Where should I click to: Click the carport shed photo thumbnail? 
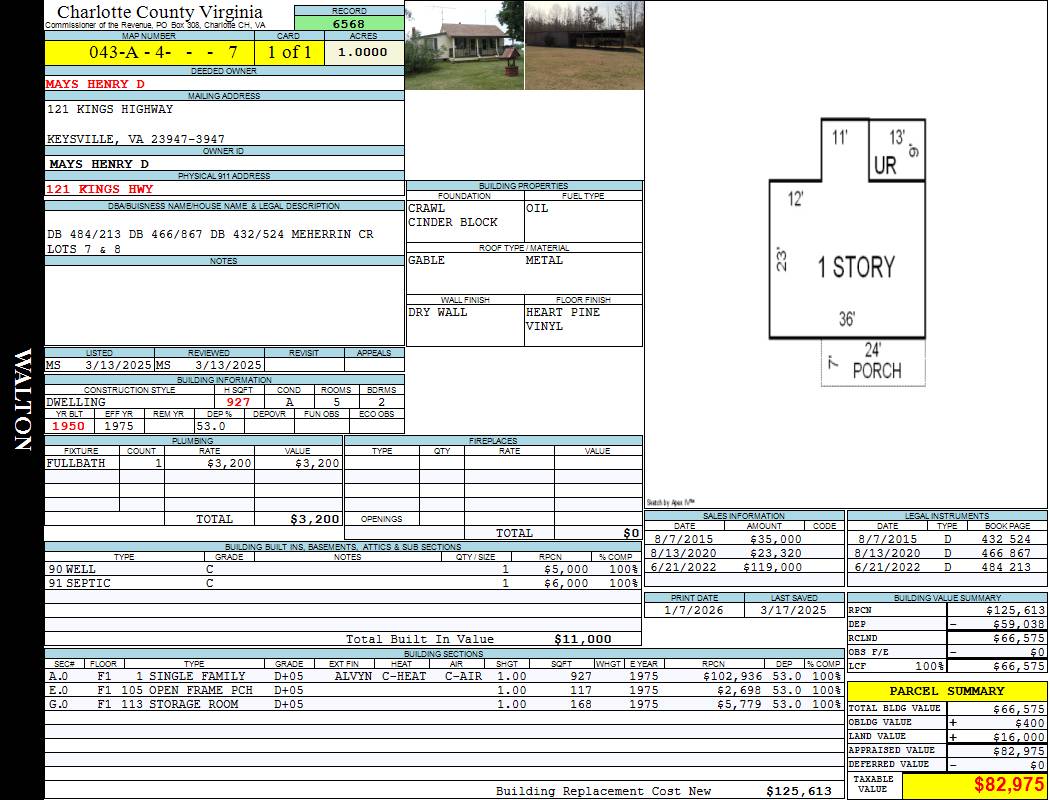pyautogui.click(x=583, y=45)
